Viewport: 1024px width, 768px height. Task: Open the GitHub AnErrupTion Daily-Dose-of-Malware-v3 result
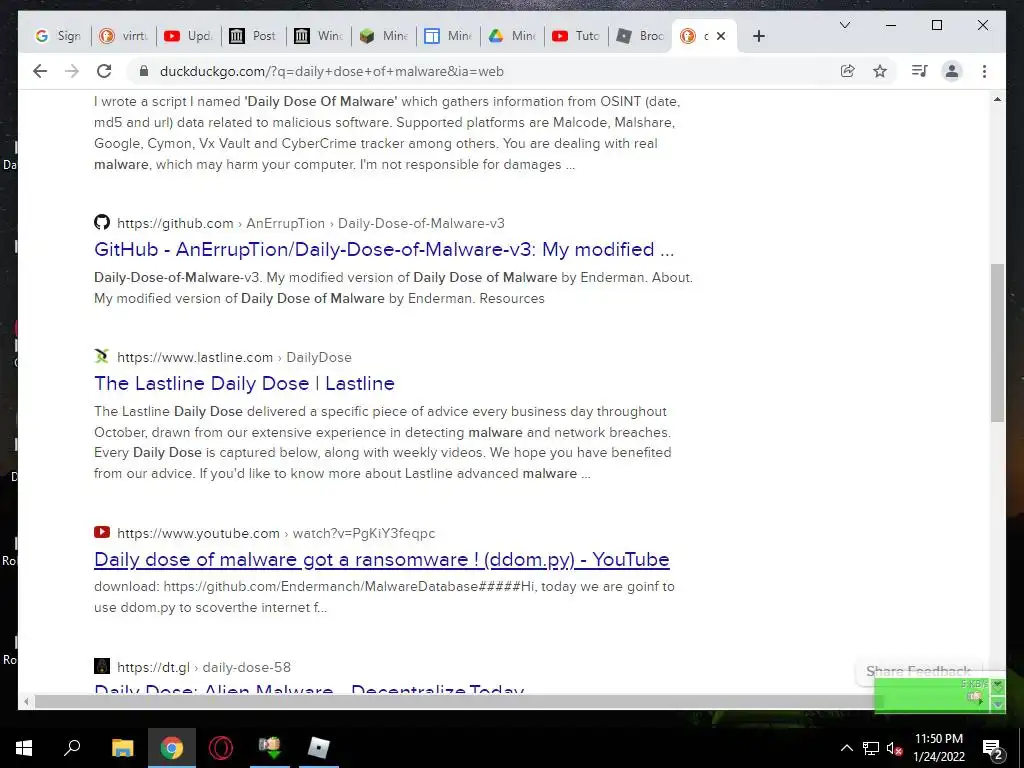(x=384, y=249)
